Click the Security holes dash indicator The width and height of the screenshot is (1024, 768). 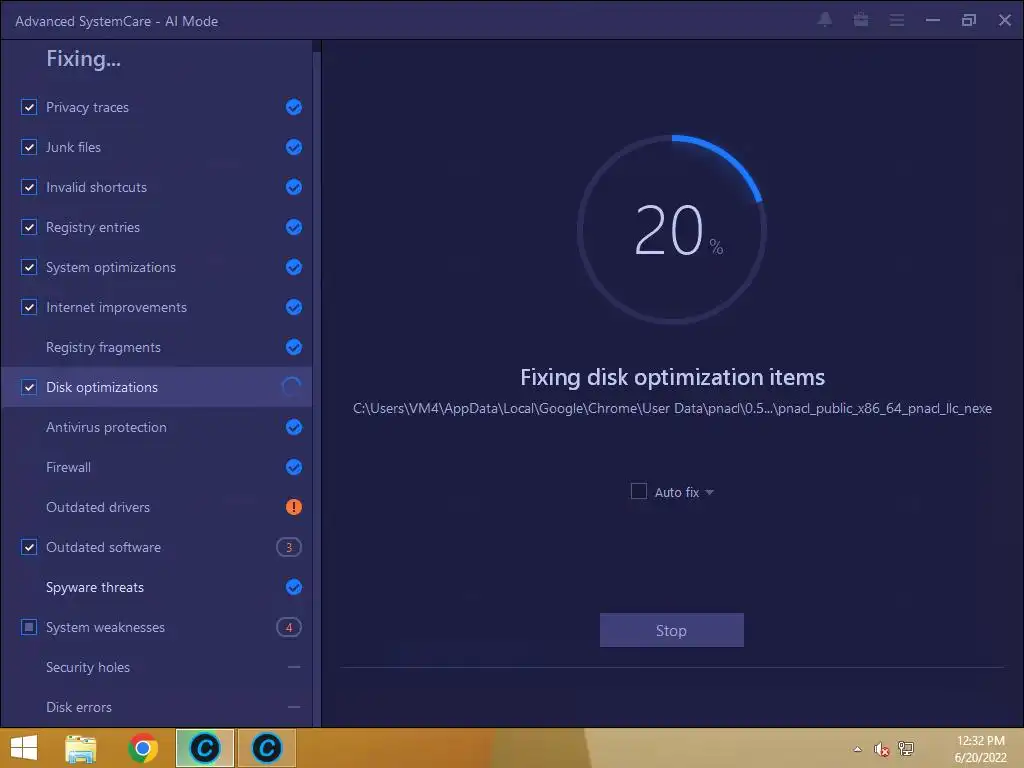pos(294,667)
